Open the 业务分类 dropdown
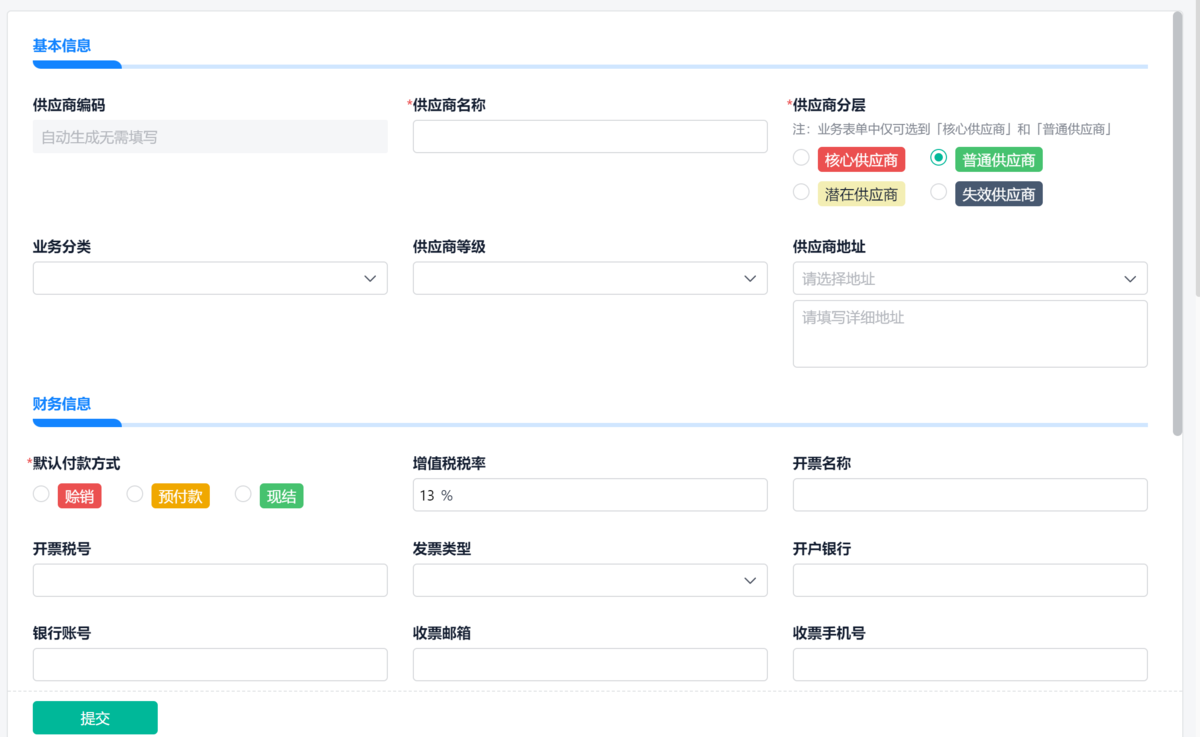This screenshot has height=737, width=1200. click(x=210, y=279)
